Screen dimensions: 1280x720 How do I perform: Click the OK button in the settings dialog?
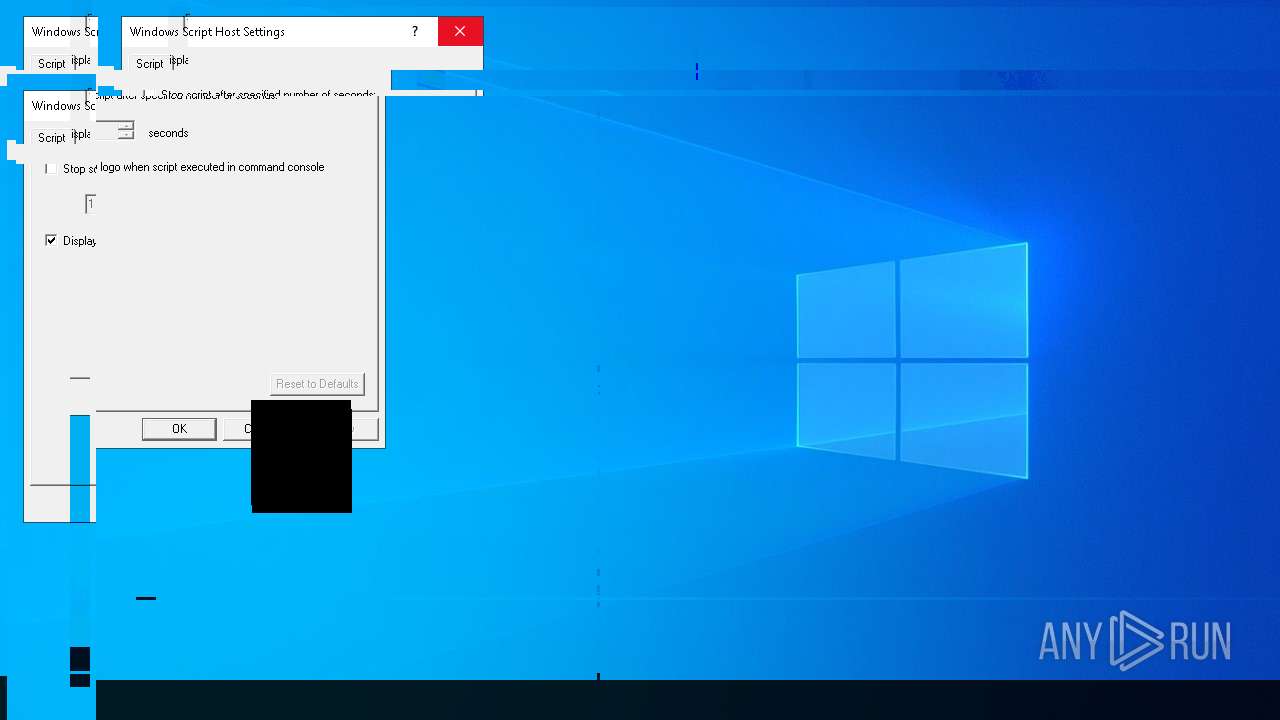click(x=179, y=429)
